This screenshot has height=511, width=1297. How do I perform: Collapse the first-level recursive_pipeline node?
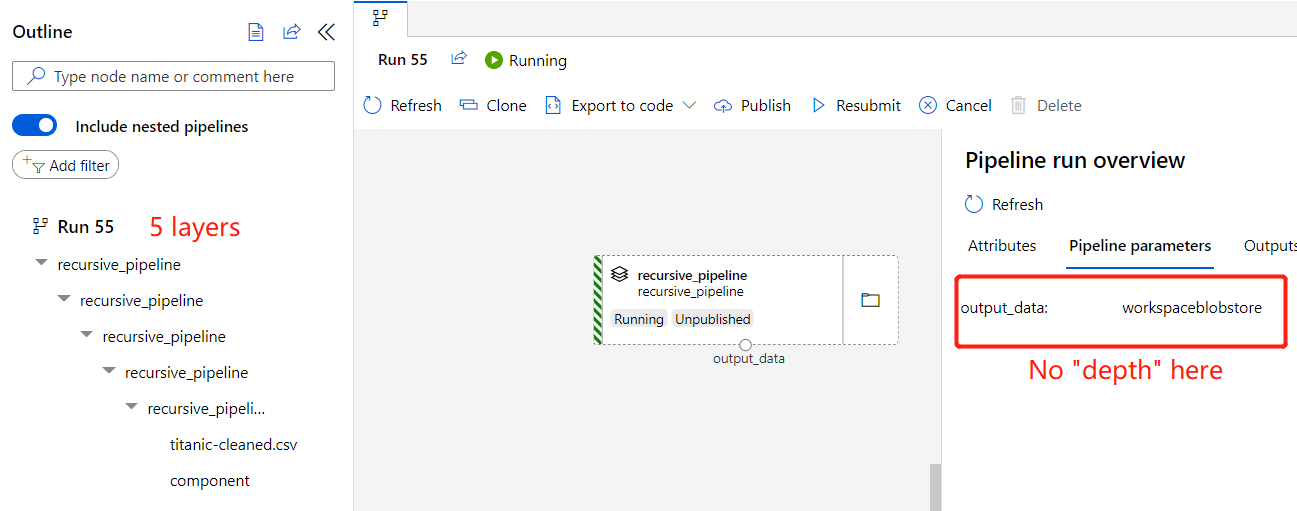click(41, 263)
